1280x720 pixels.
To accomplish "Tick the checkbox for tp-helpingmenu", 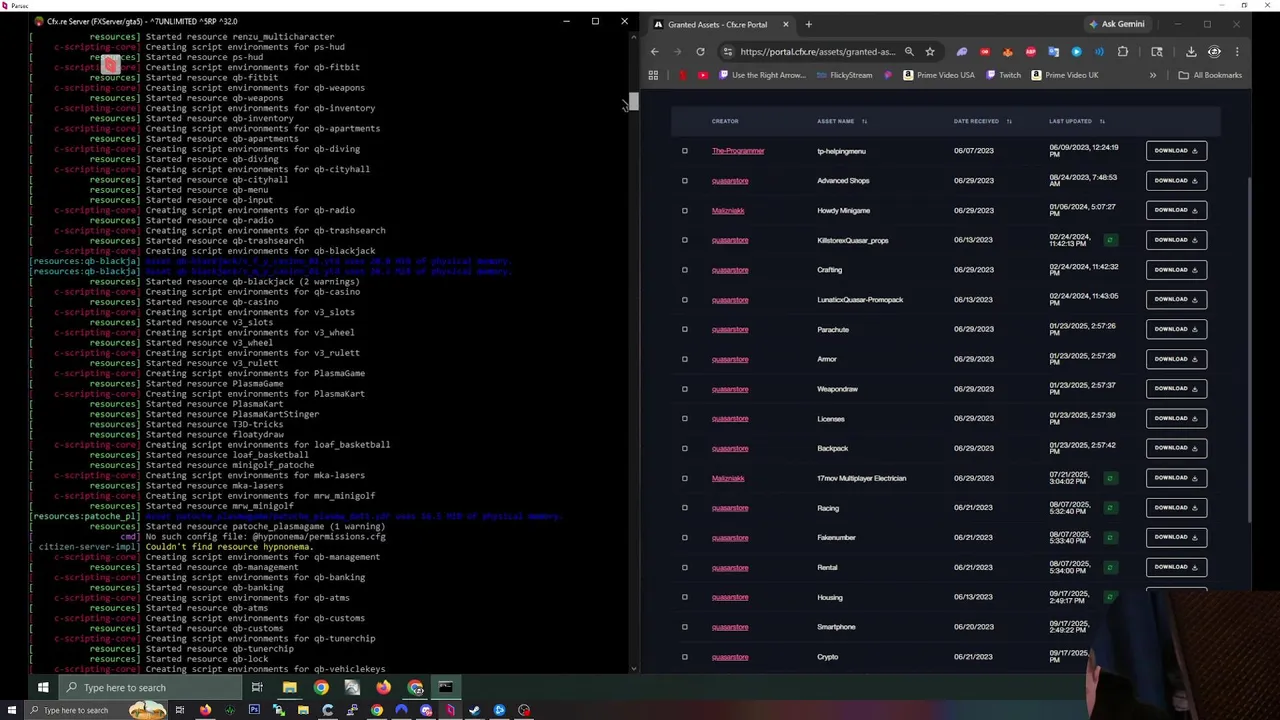I will pos(685,151).
